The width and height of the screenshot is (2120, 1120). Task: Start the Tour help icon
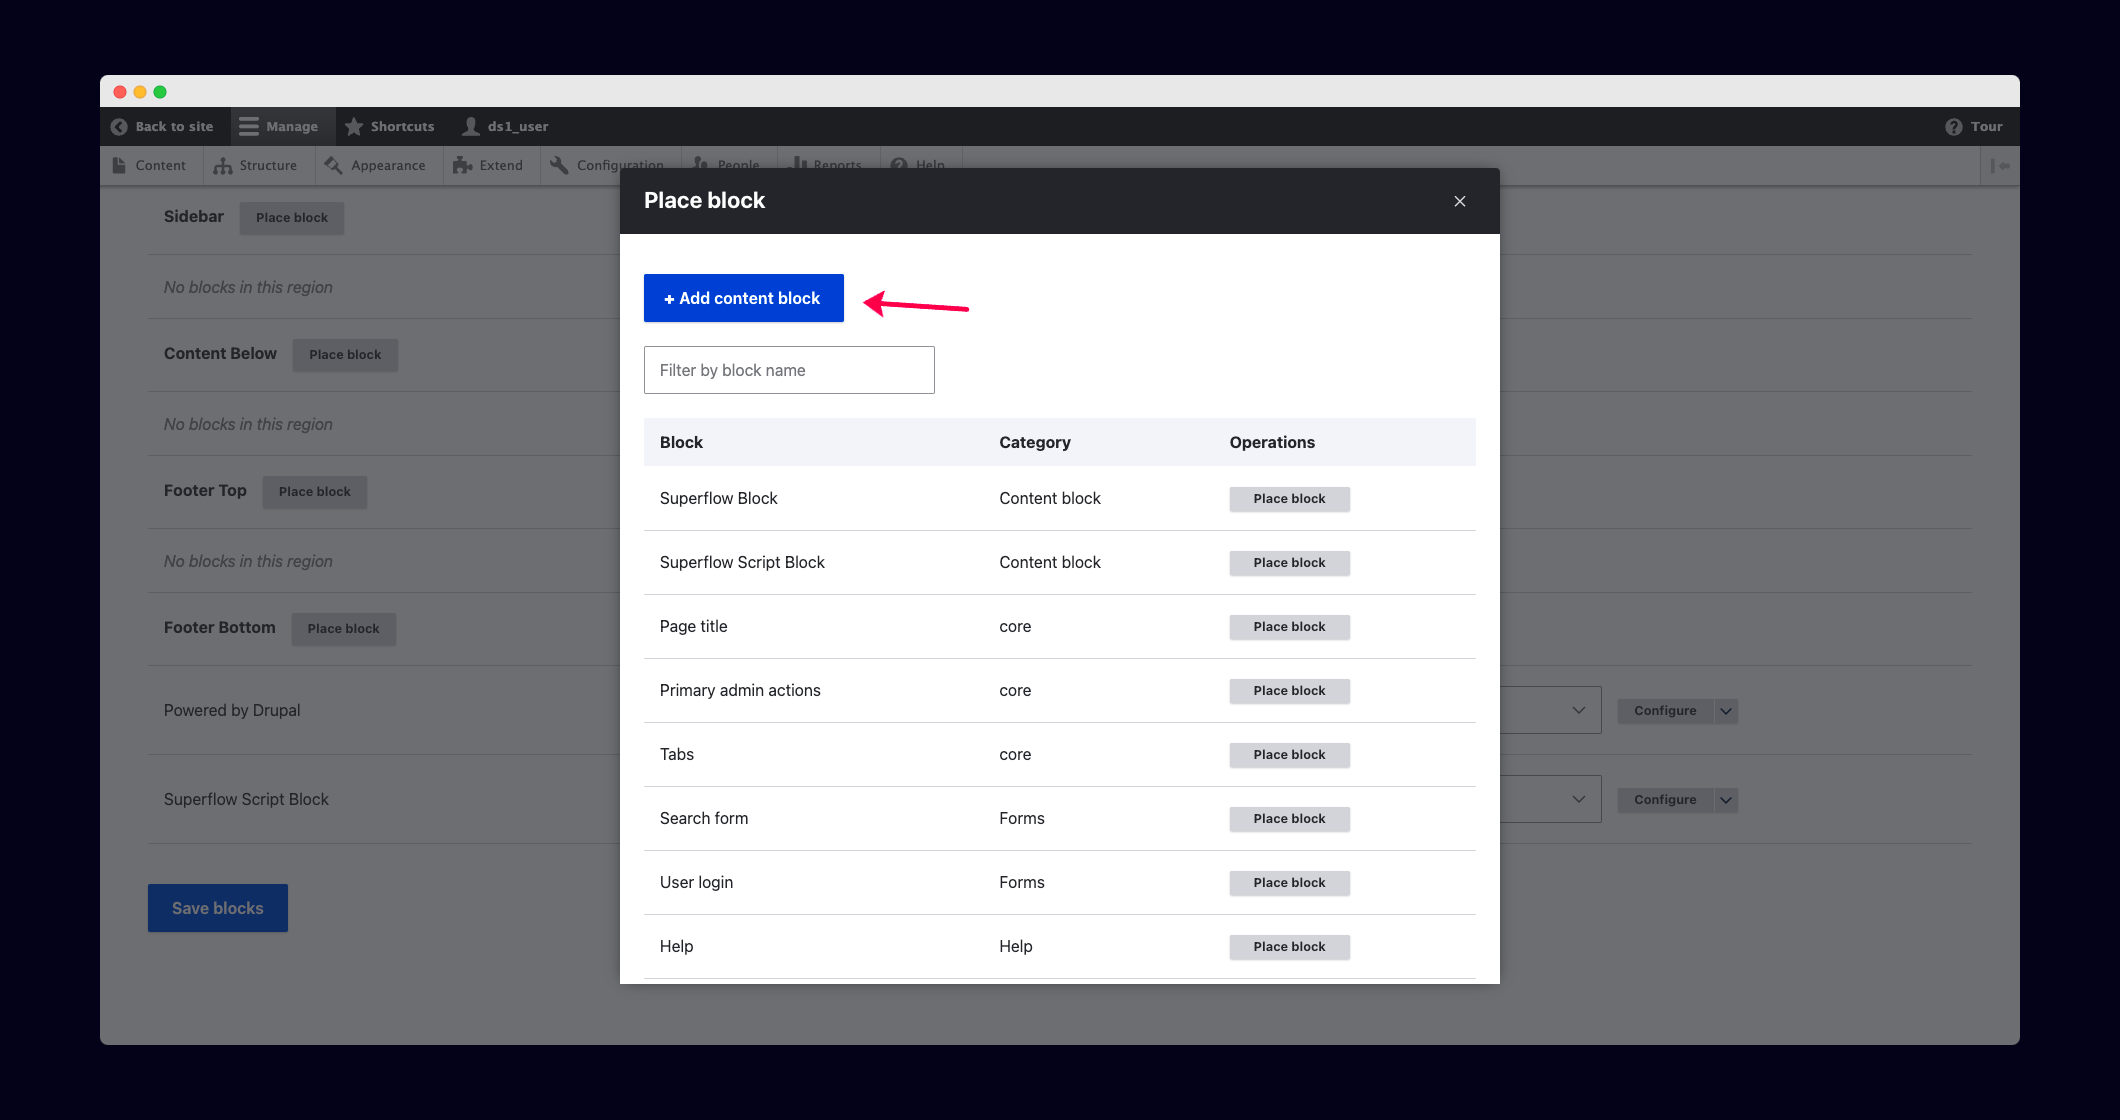coord(1953,127)
